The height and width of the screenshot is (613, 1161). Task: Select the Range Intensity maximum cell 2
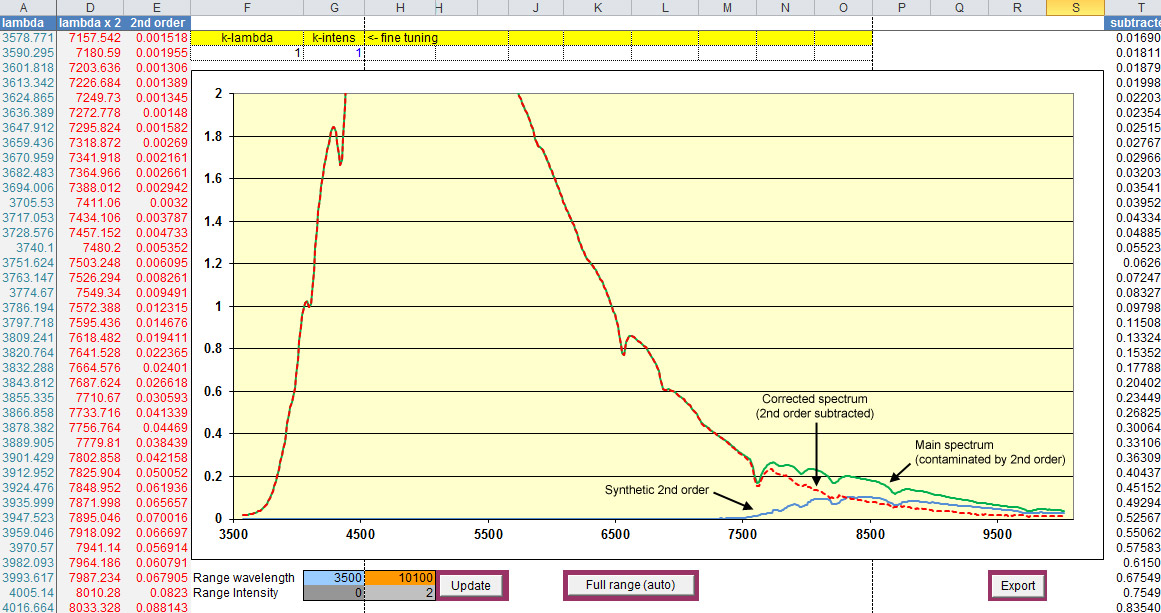click(399, 592)
